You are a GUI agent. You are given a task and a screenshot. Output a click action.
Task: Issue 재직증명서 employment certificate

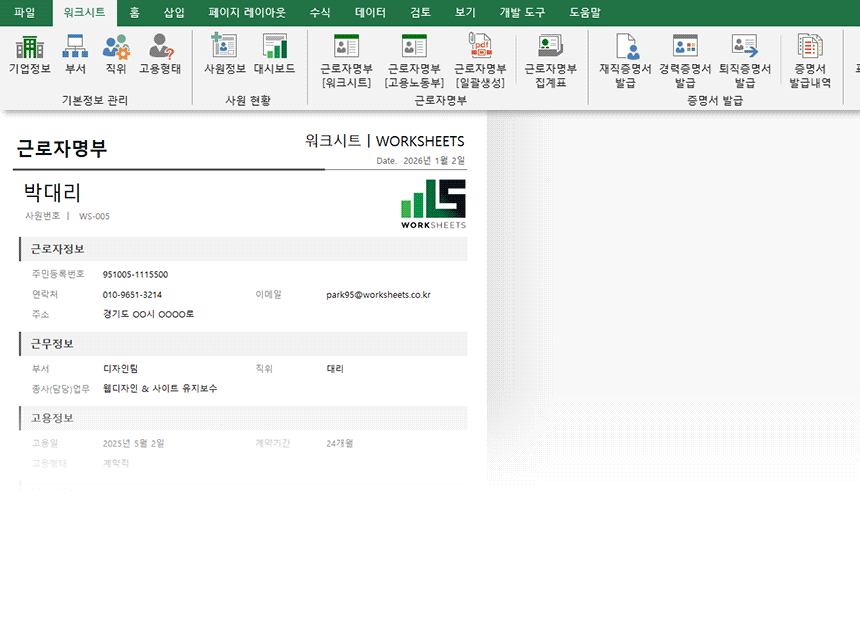coord(626,59)
